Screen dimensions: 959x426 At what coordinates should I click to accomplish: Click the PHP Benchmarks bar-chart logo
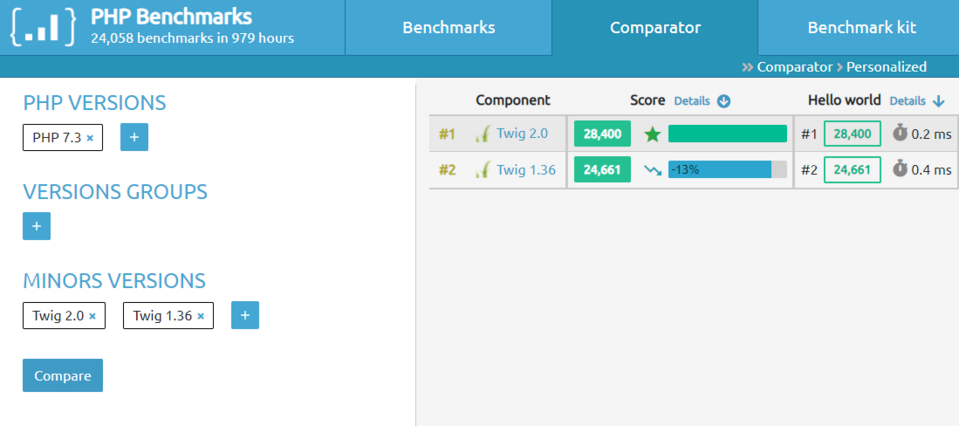(43, 27)
